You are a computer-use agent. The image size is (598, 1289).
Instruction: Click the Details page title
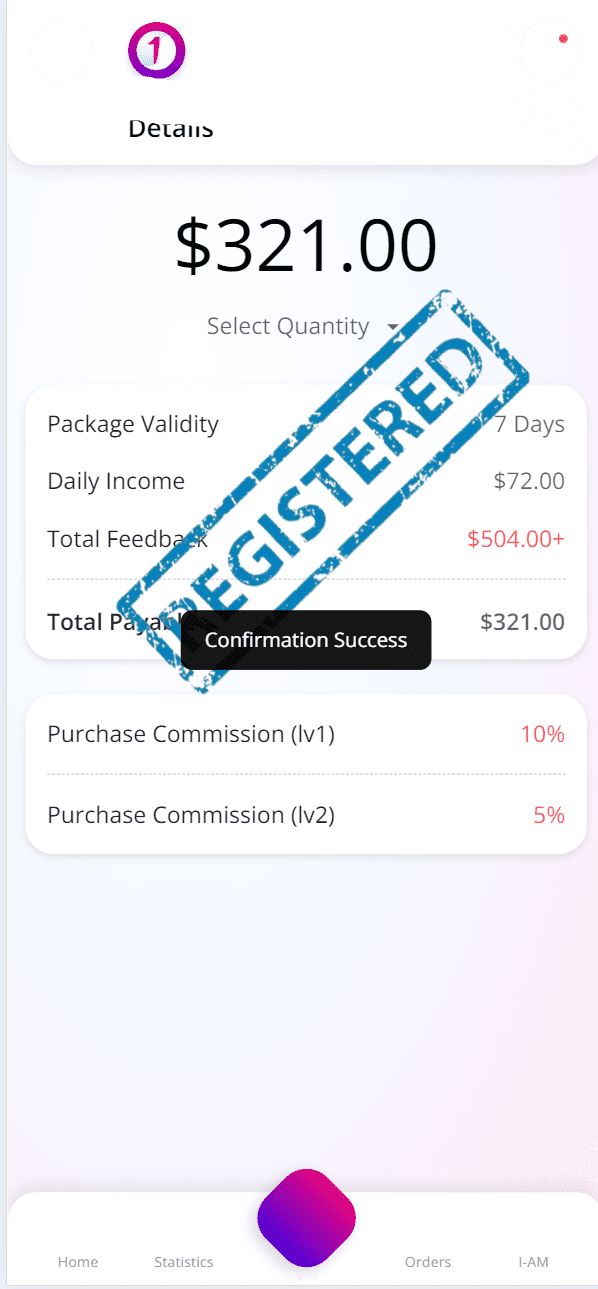click(x=171, y=128)
